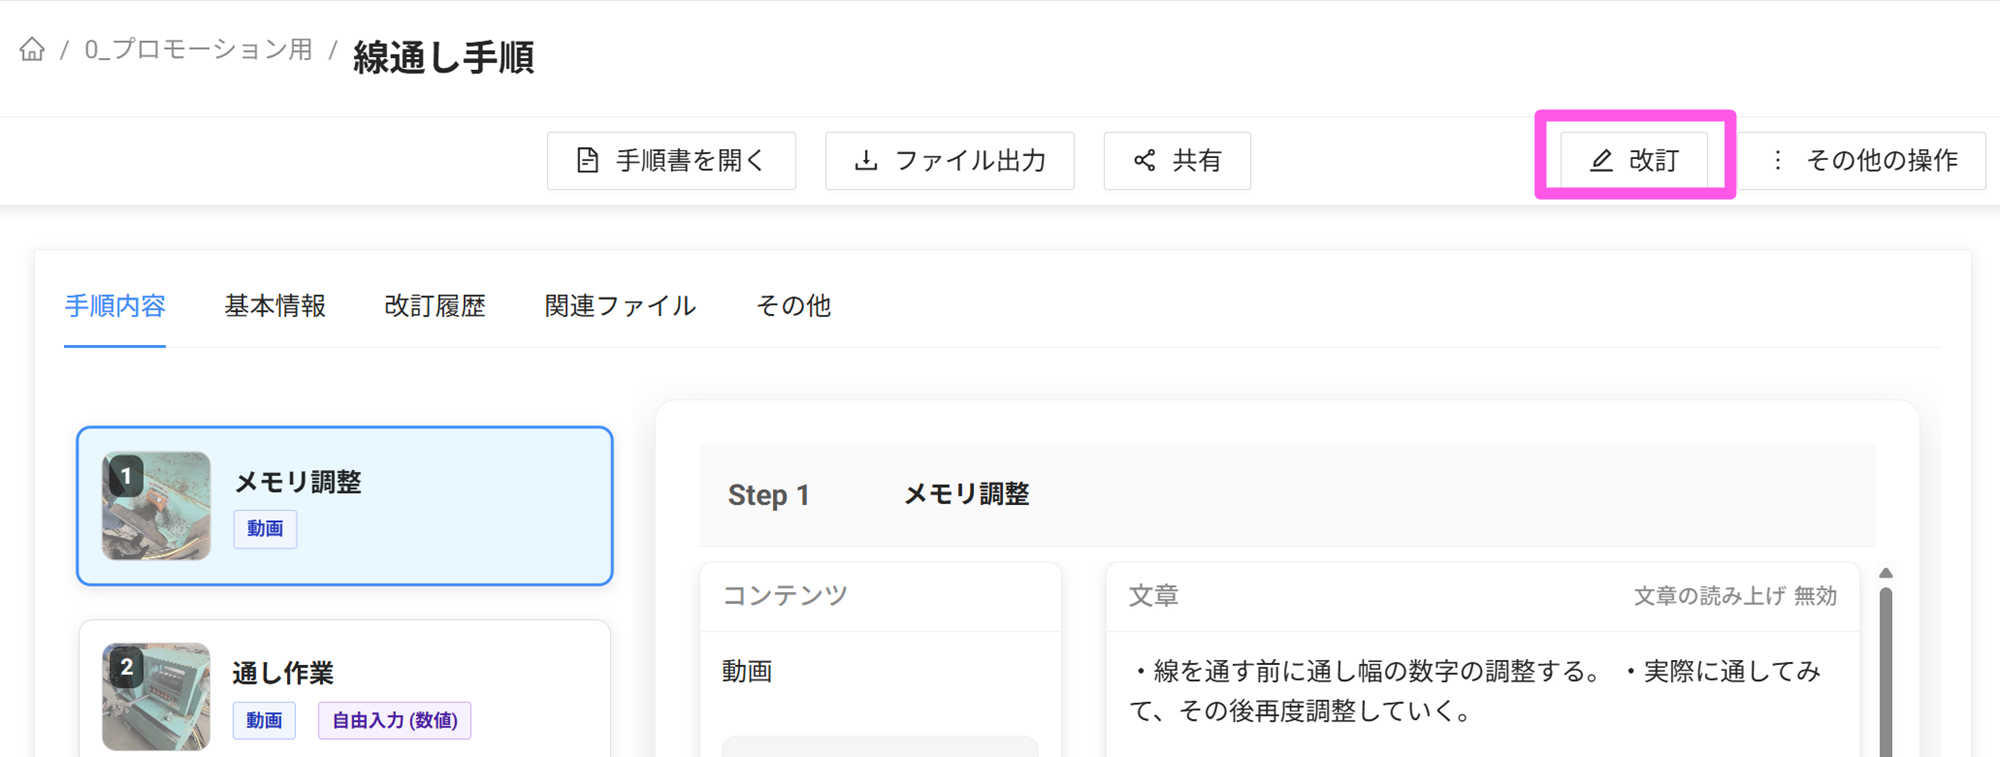Open the 0_プロモーション用 breadcrumb folder
This screenshot has width=2000, height=757.
tap(198, 50)
